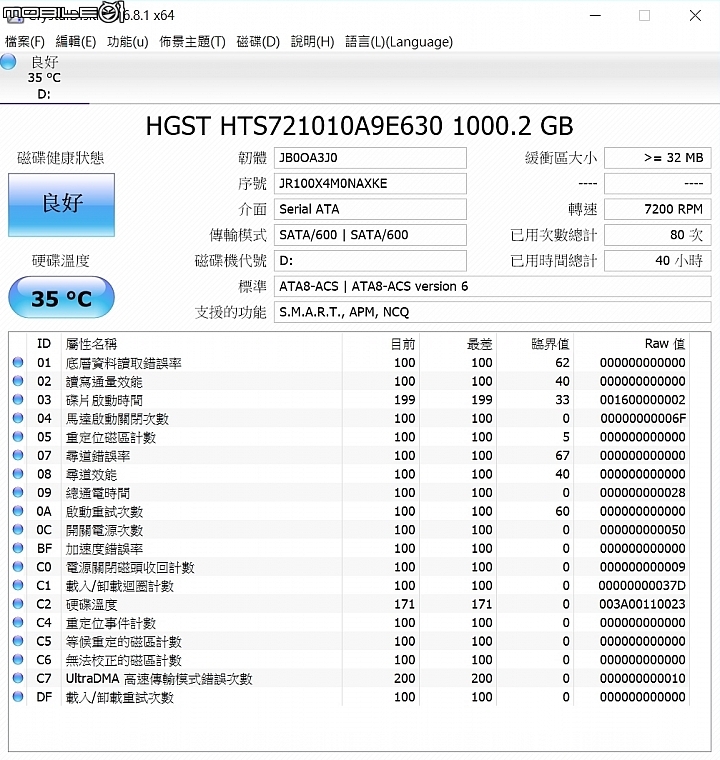Click the status dot for attribute C1
The height and width of the screenshot is (760, 720).
(18, 585)
